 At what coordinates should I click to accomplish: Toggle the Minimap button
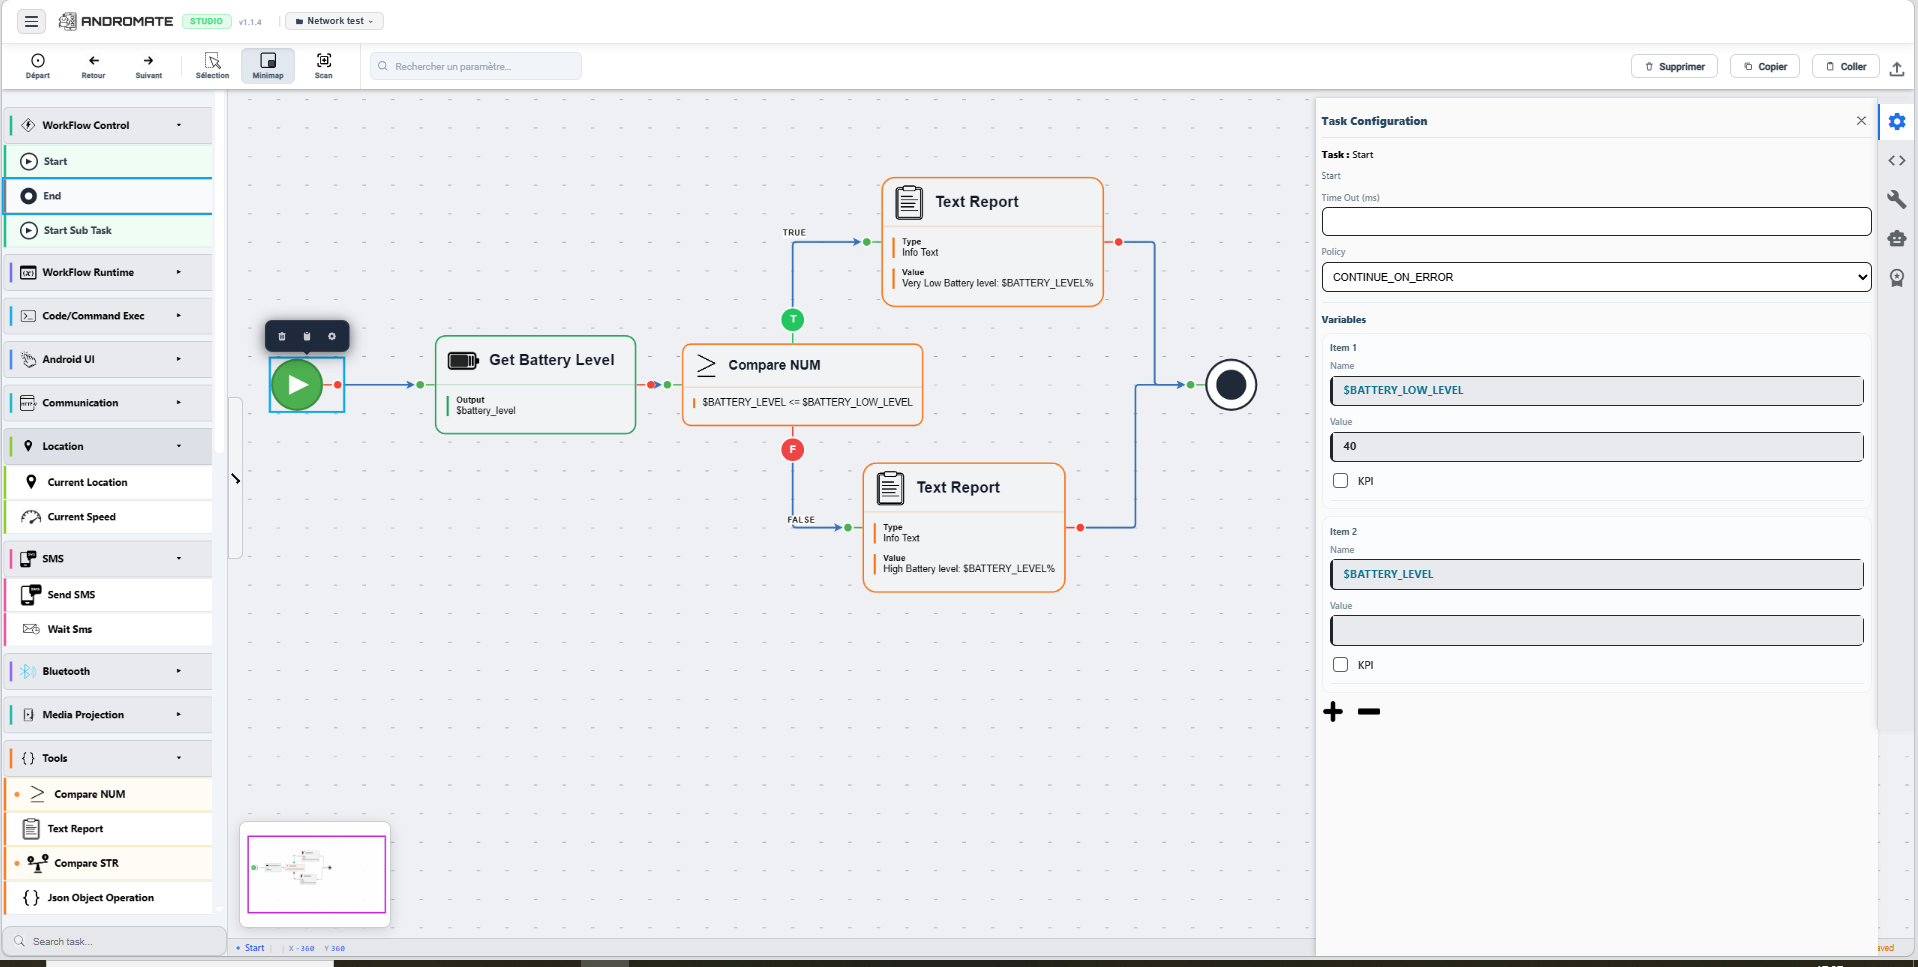click(268, 66)
